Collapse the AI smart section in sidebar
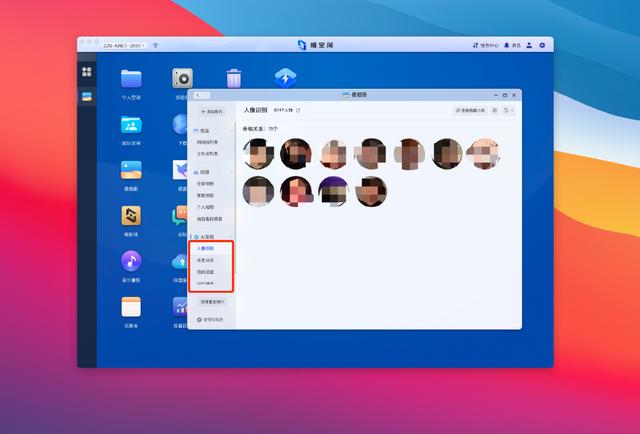This screenshot has width=640, height=434. coord(232,237)
